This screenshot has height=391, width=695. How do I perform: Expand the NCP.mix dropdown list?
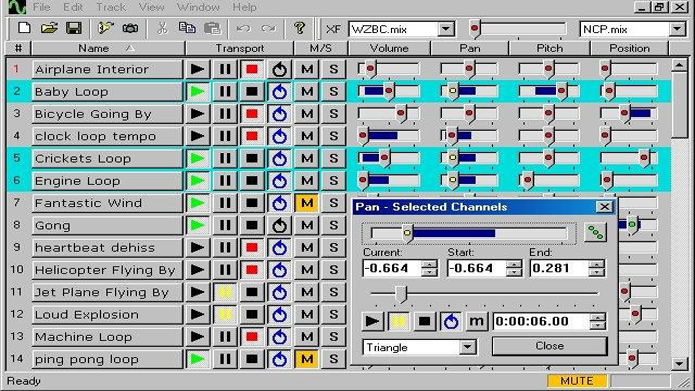[677, 29]
